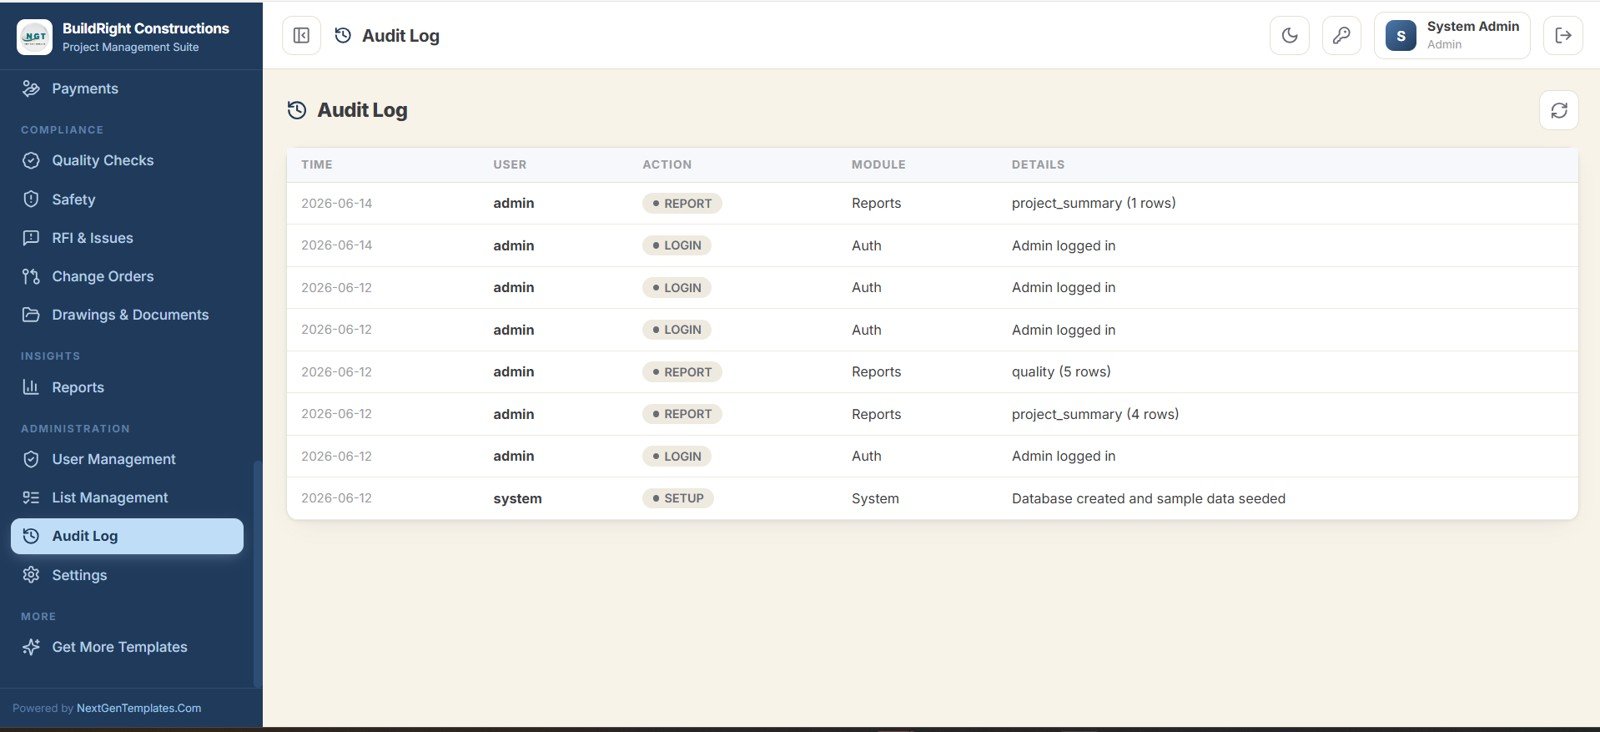
Task: Click the REPORT badge for quality (5 rows)
Action: point(682,372)
